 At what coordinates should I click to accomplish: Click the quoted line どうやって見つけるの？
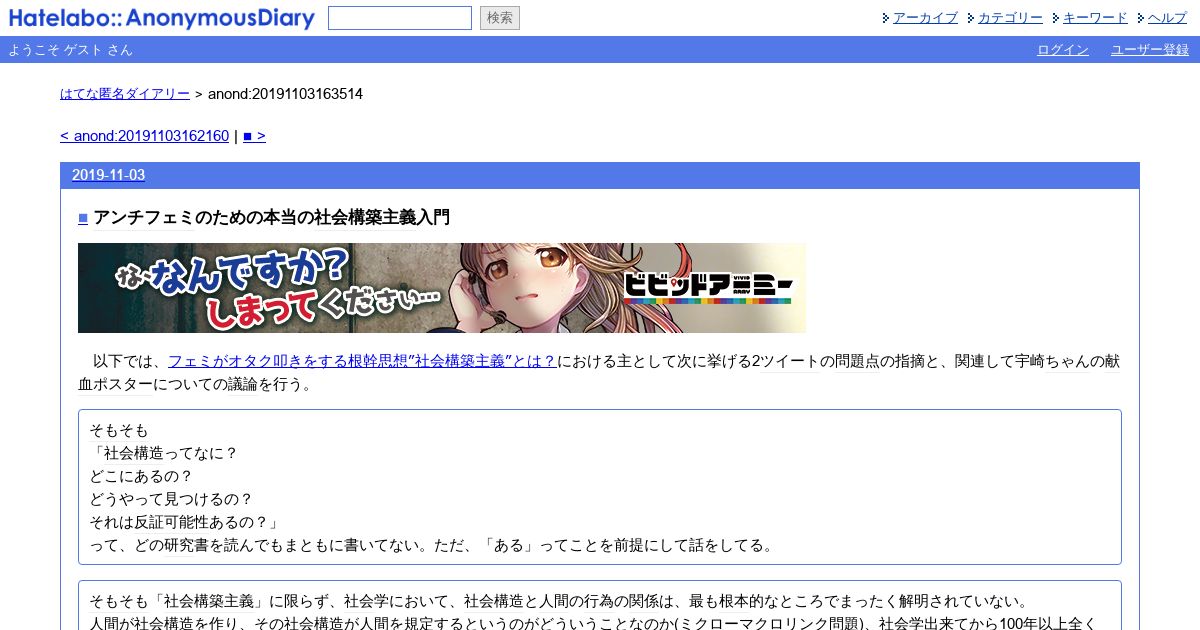click(171, 499)
